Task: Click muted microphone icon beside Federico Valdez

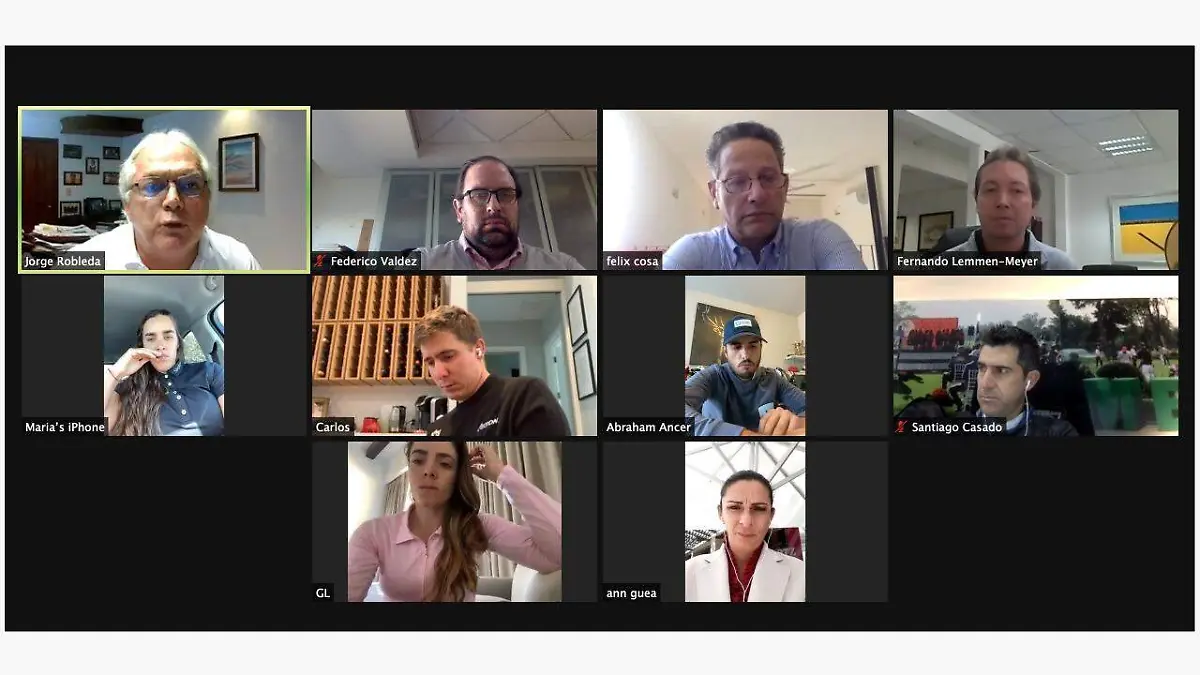Action: tap(320, 261)
